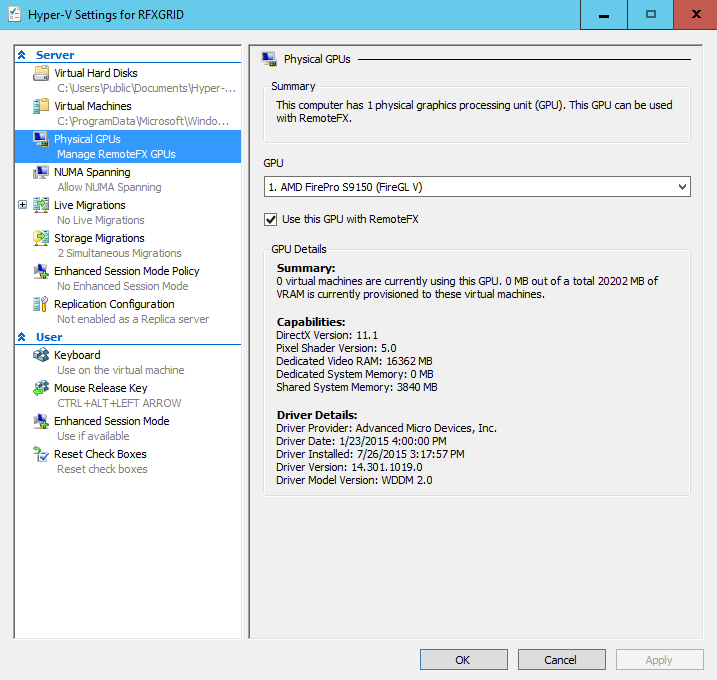Click 'Not enabled as a Replica server' text
717x680 pixels.
[x=133, y=319]
